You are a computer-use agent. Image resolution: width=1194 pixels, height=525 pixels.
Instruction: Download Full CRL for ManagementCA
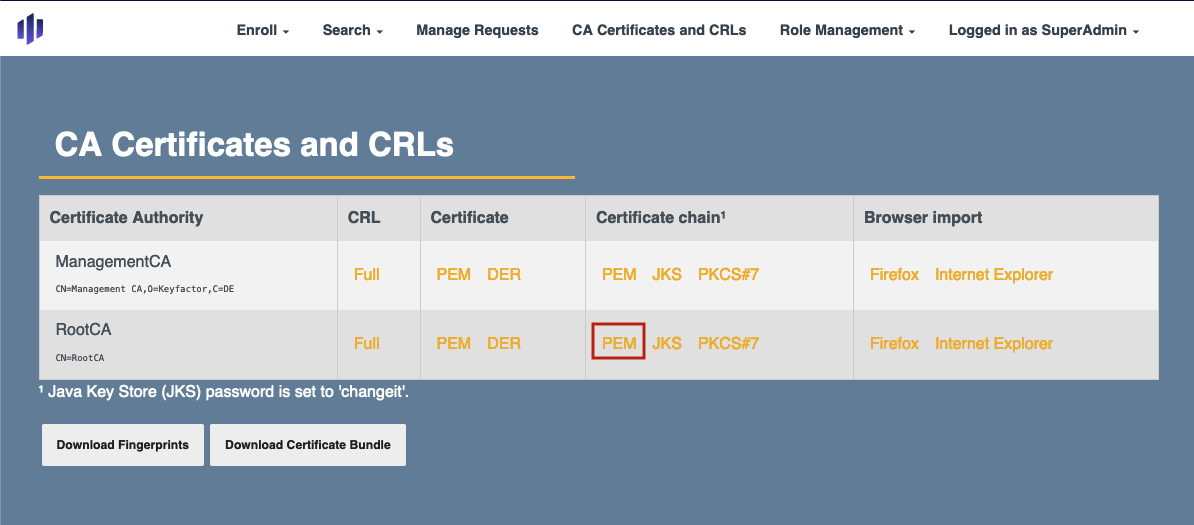click(367, 274)
